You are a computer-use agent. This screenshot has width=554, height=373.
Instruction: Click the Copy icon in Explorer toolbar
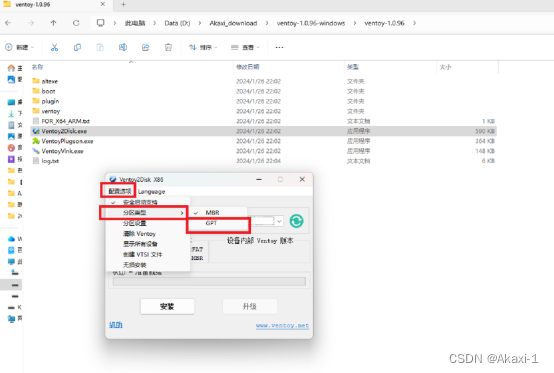(x=77, y=47)
